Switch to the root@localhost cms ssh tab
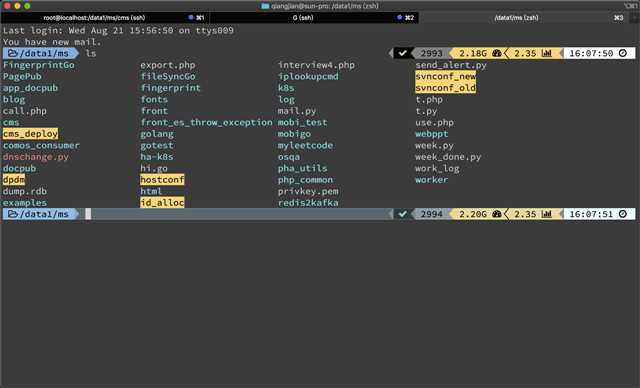The height and width of the screenshot is (388, 640). (105, 18)
